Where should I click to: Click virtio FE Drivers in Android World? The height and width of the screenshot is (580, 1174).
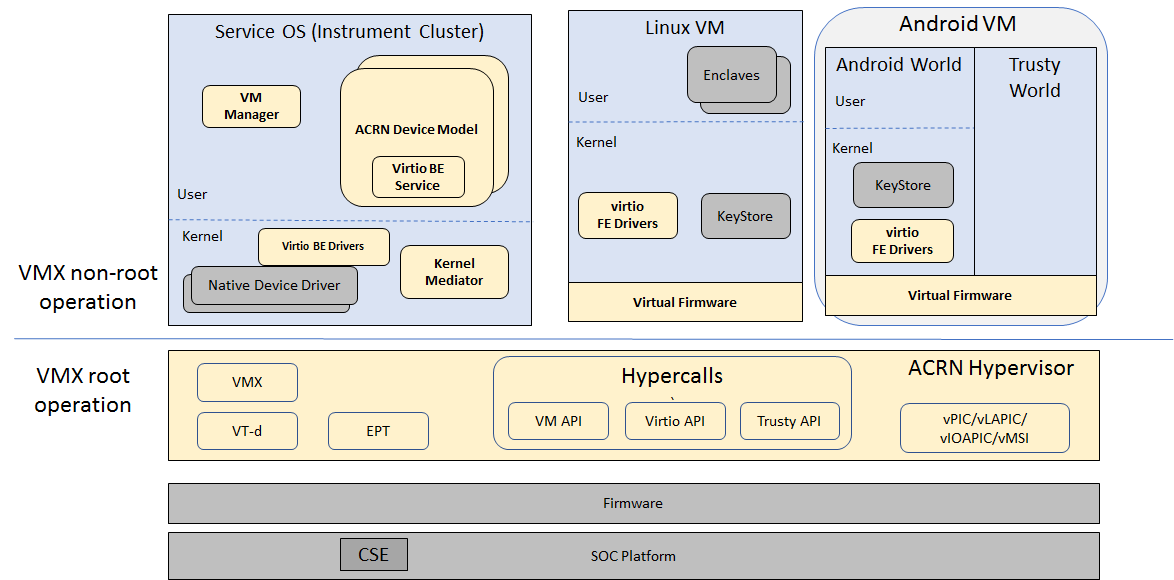pos(902,241)
